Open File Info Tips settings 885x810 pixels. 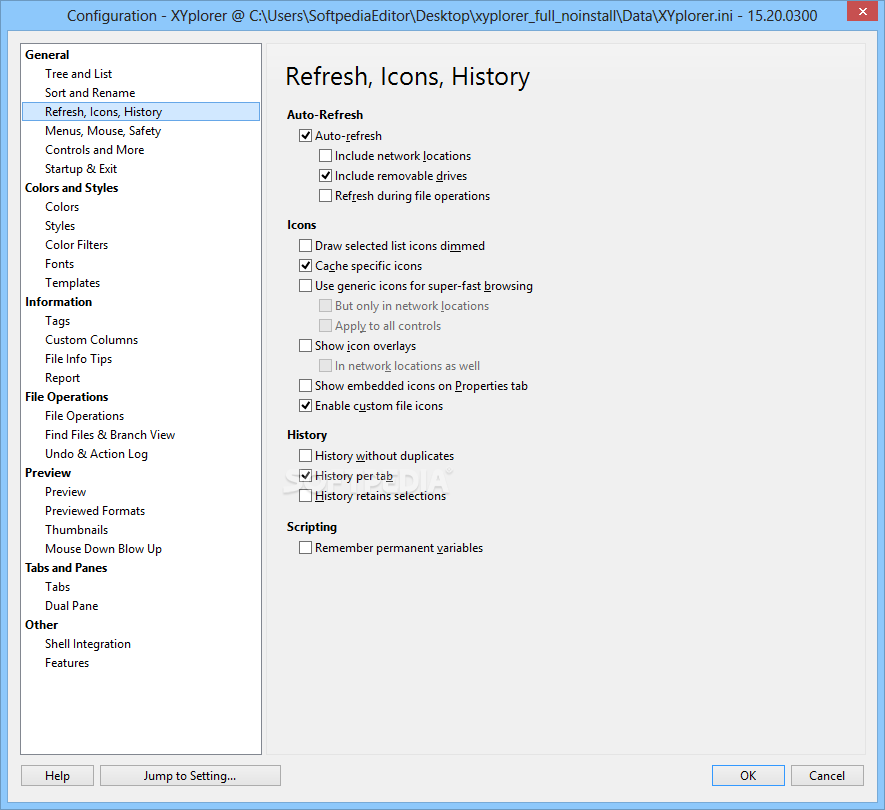pos(78,359)
